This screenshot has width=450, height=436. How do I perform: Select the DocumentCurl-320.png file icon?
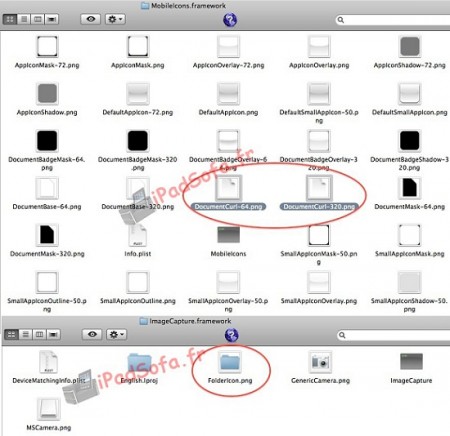[x=319, y=188]
